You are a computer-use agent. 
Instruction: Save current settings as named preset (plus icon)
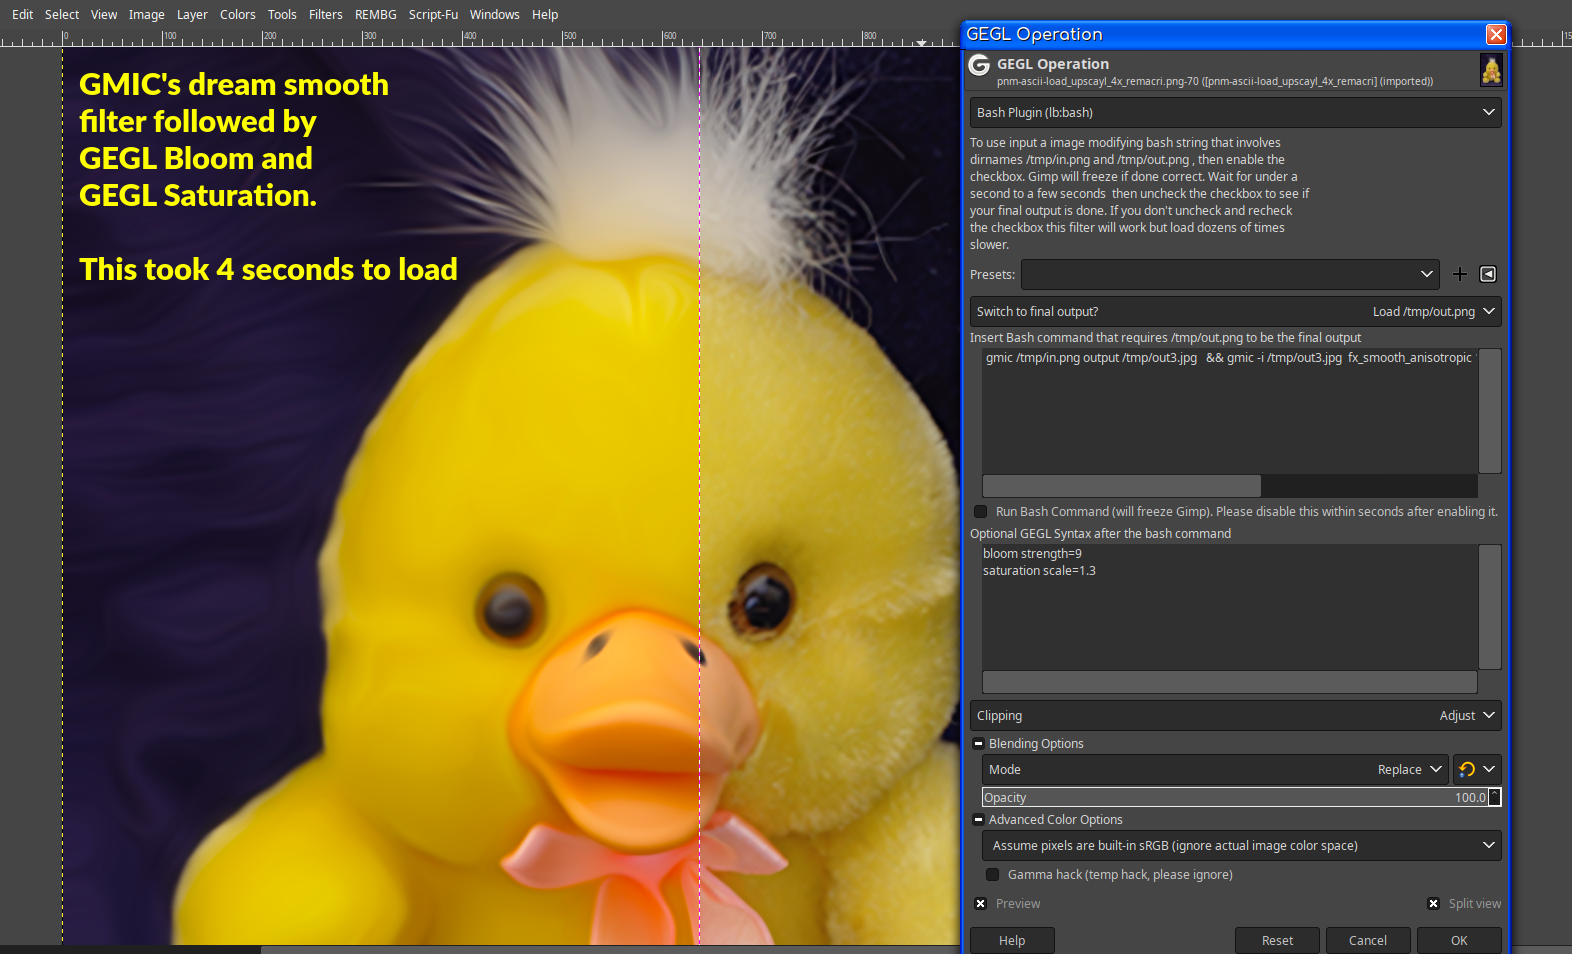(1459, 274)
